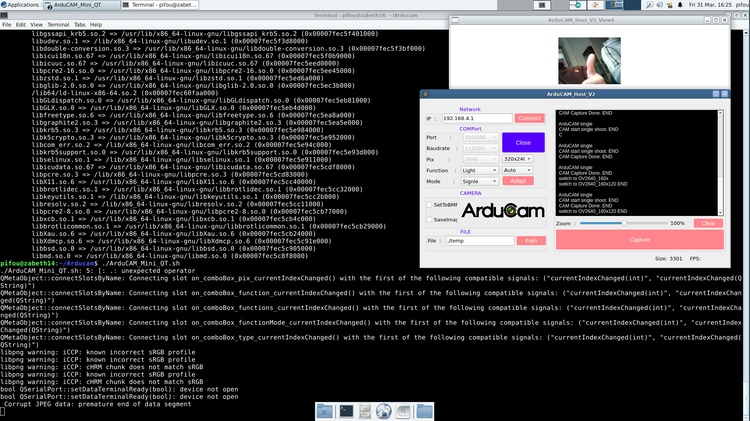The width and height of the screenshot is (750, 421).
Task: Select the third workspace with red icon
Action: click(596, 5)
